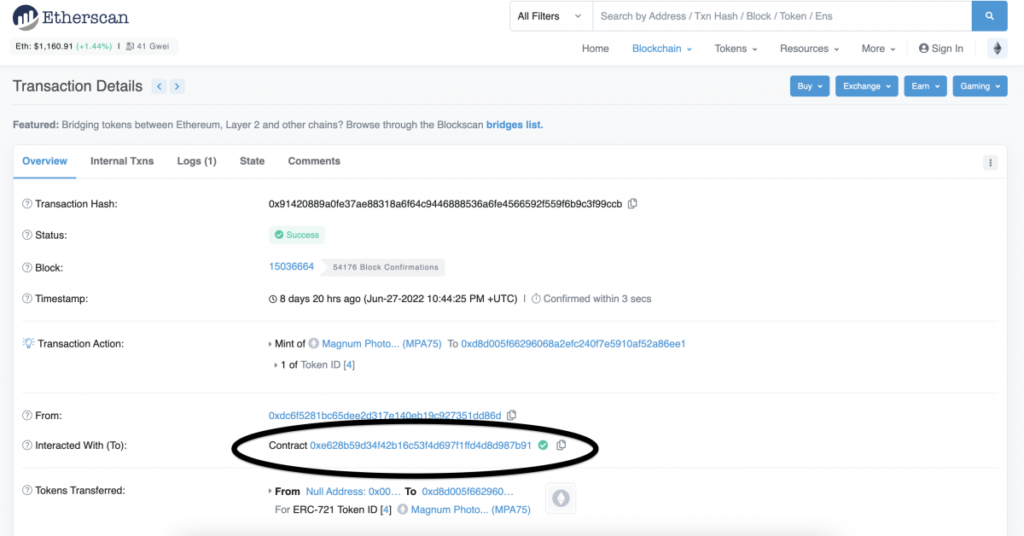Go to next transaction arrow
The height and width of the screenshot is (536, 1024).
click(x=177, y=86)
